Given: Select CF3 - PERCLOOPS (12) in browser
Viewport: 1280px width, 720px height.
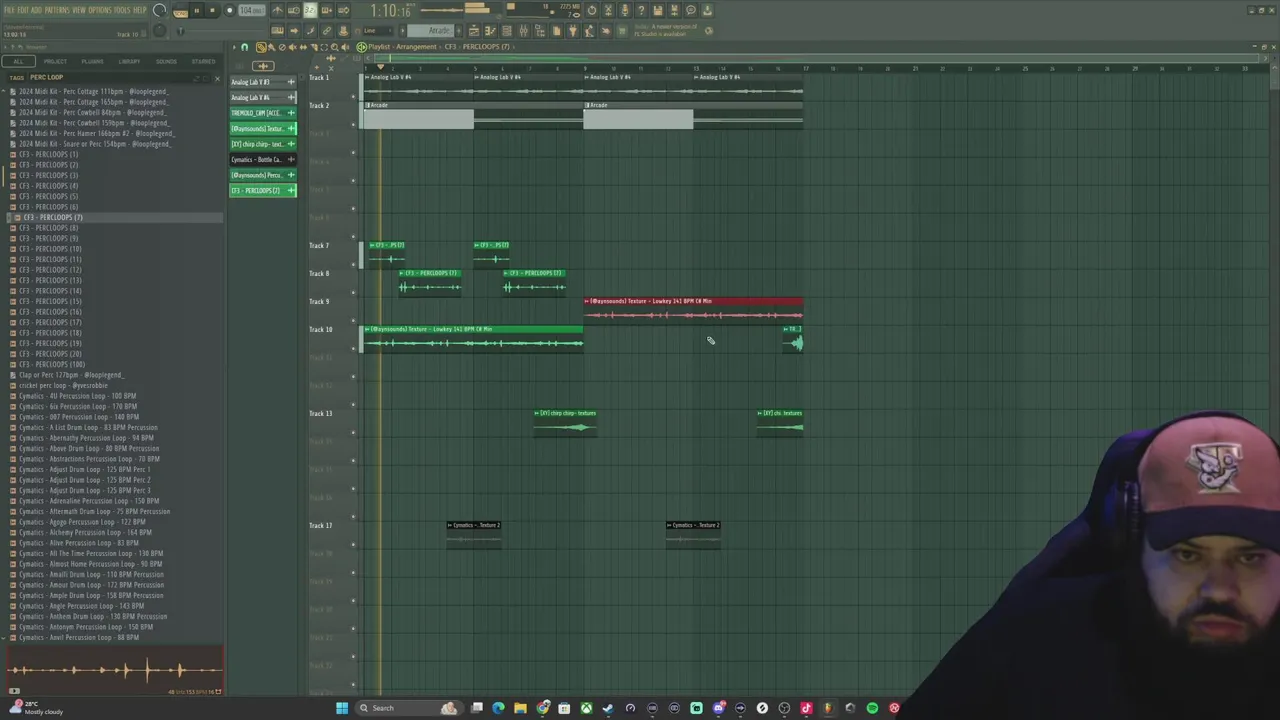Looking at the screenshot, I should point(50,270).
